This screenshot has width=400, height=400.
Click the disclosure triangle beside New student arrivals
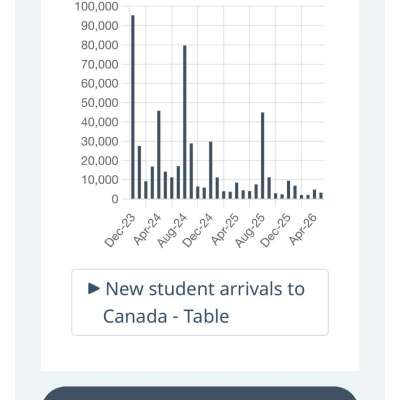[x=94, y=288]
